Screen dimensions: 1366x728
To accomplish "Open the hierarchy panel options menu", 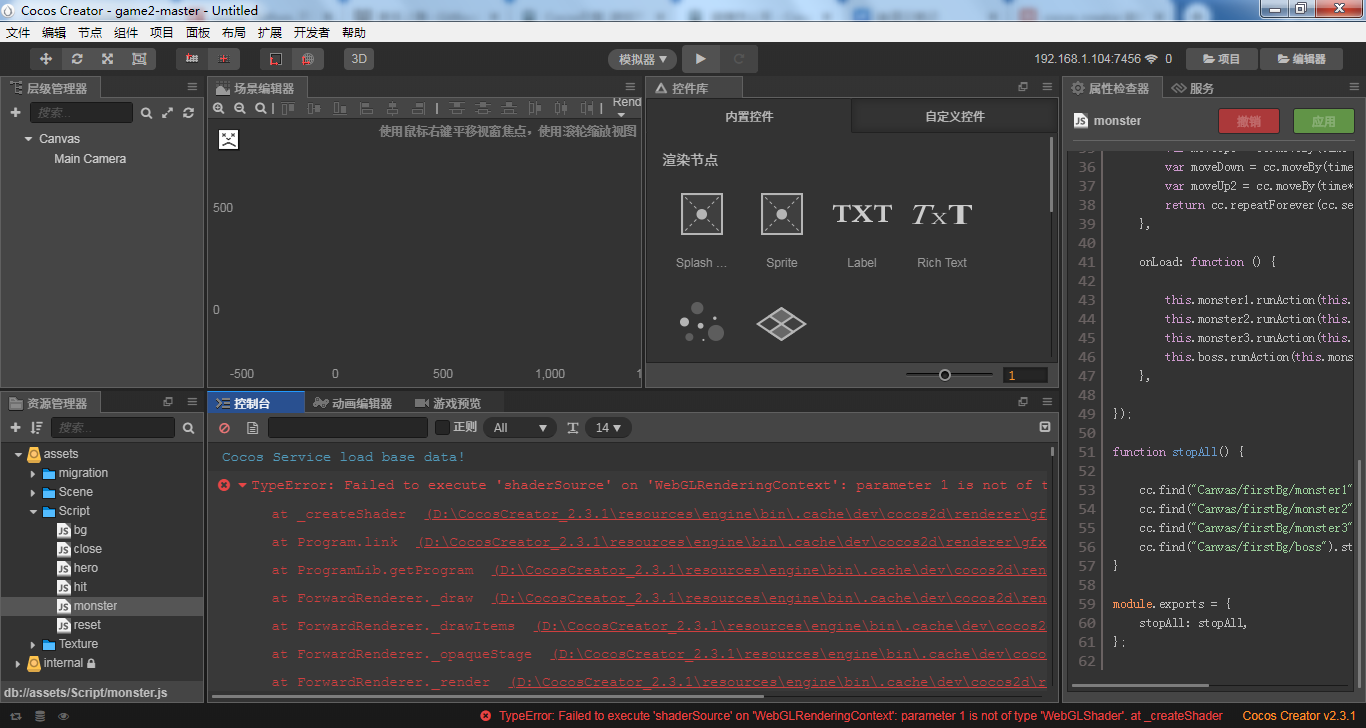I will coord(192,88).
